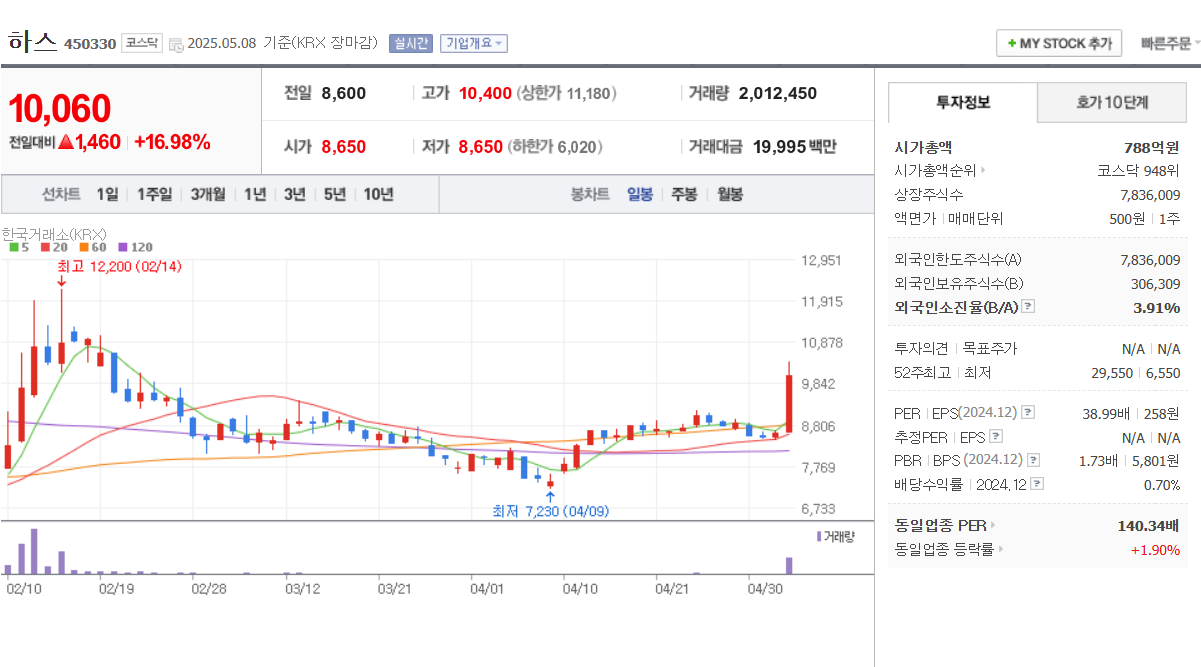This screenshot has height=667, width=1201.
Task: Open help icon next to 외국인소진율(B/A)
Action: 1028,307
